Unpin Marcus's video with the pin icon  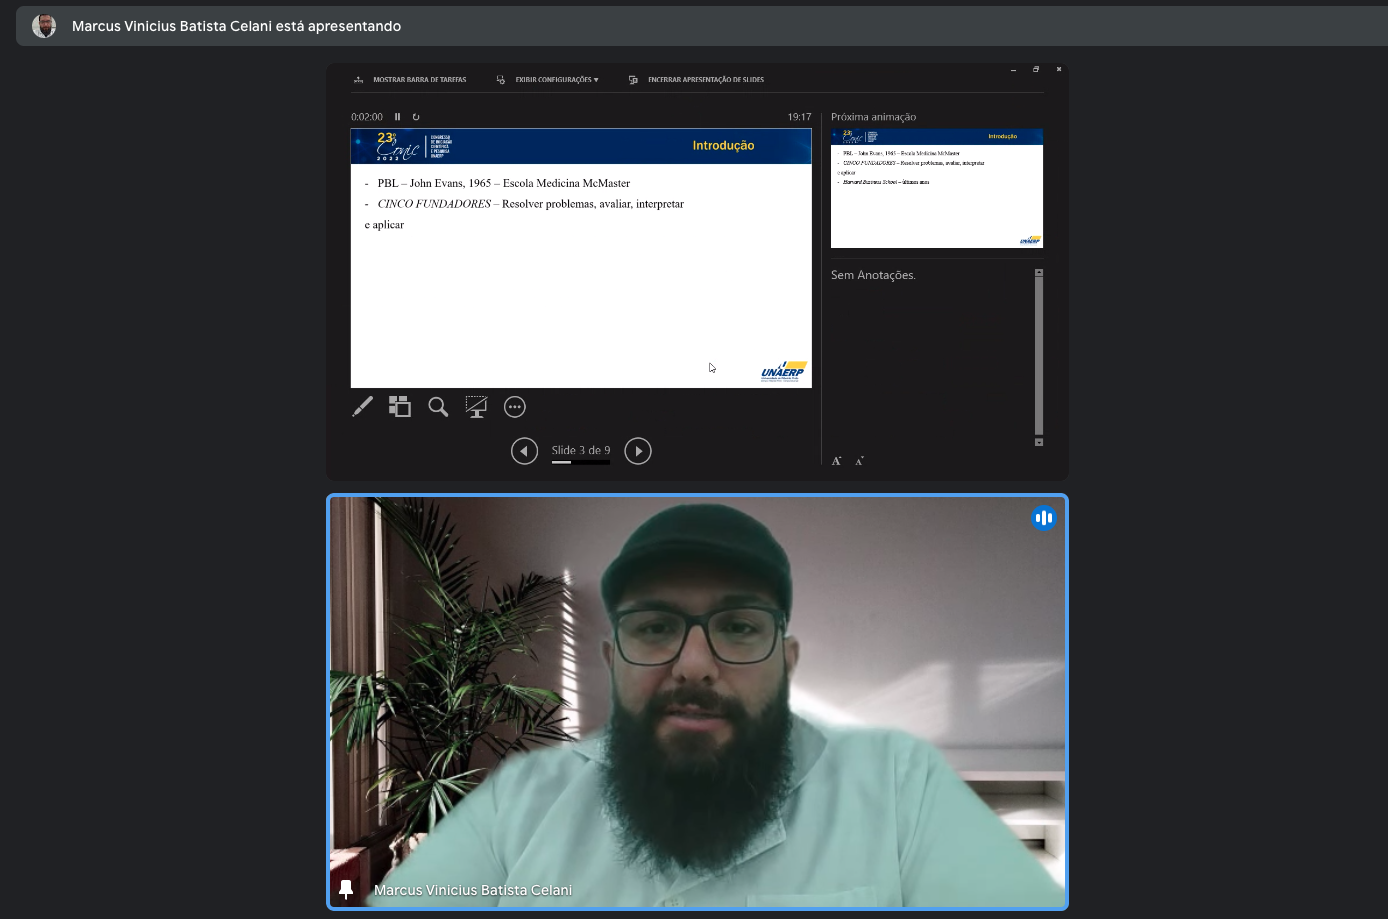346,889
